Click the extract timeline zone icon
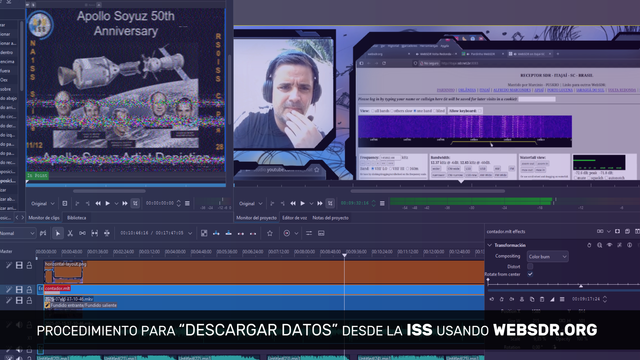The height and width of the screenshot is (360, 640). point(241,233)
